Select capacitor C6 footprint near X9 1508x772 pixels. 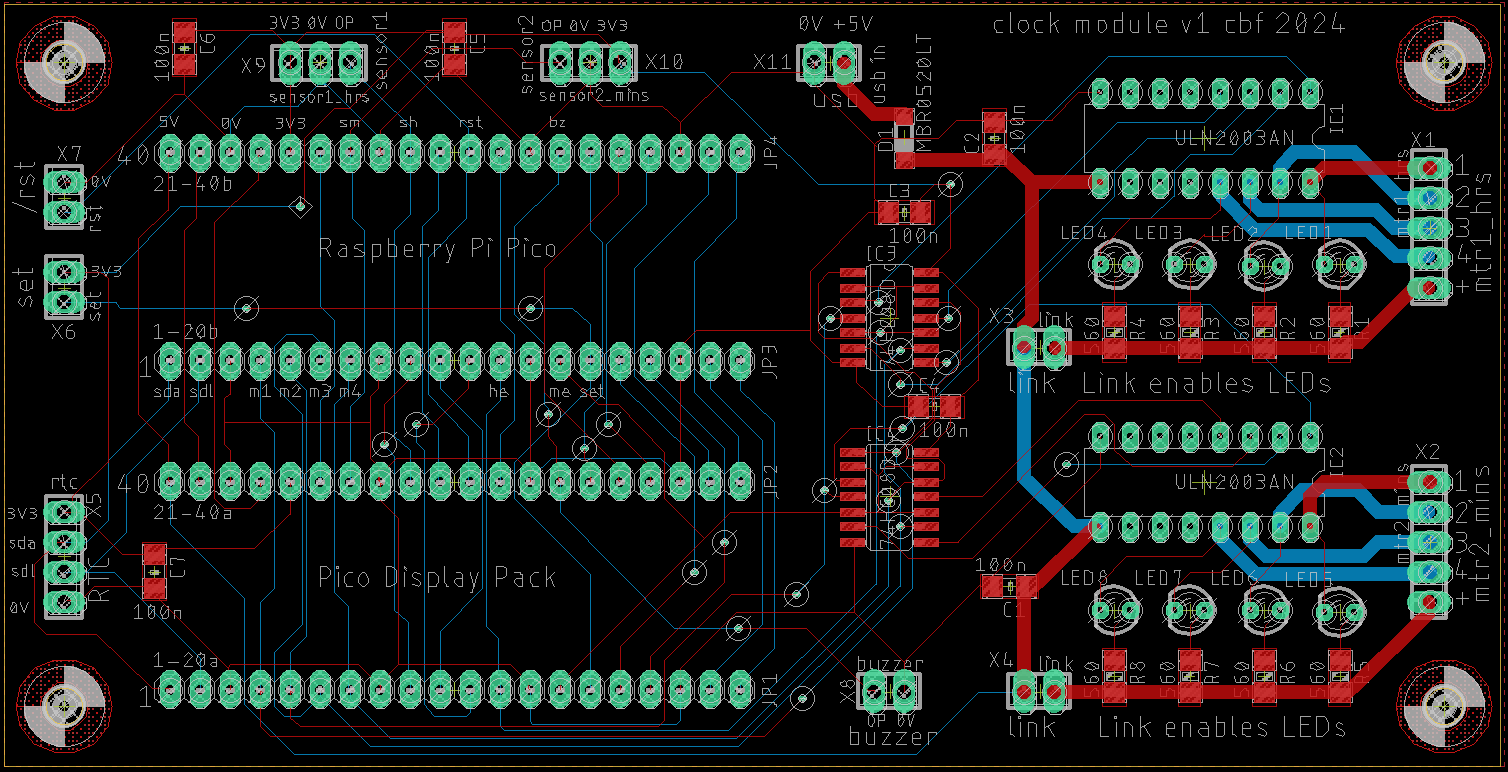click(x=185, y=47)
